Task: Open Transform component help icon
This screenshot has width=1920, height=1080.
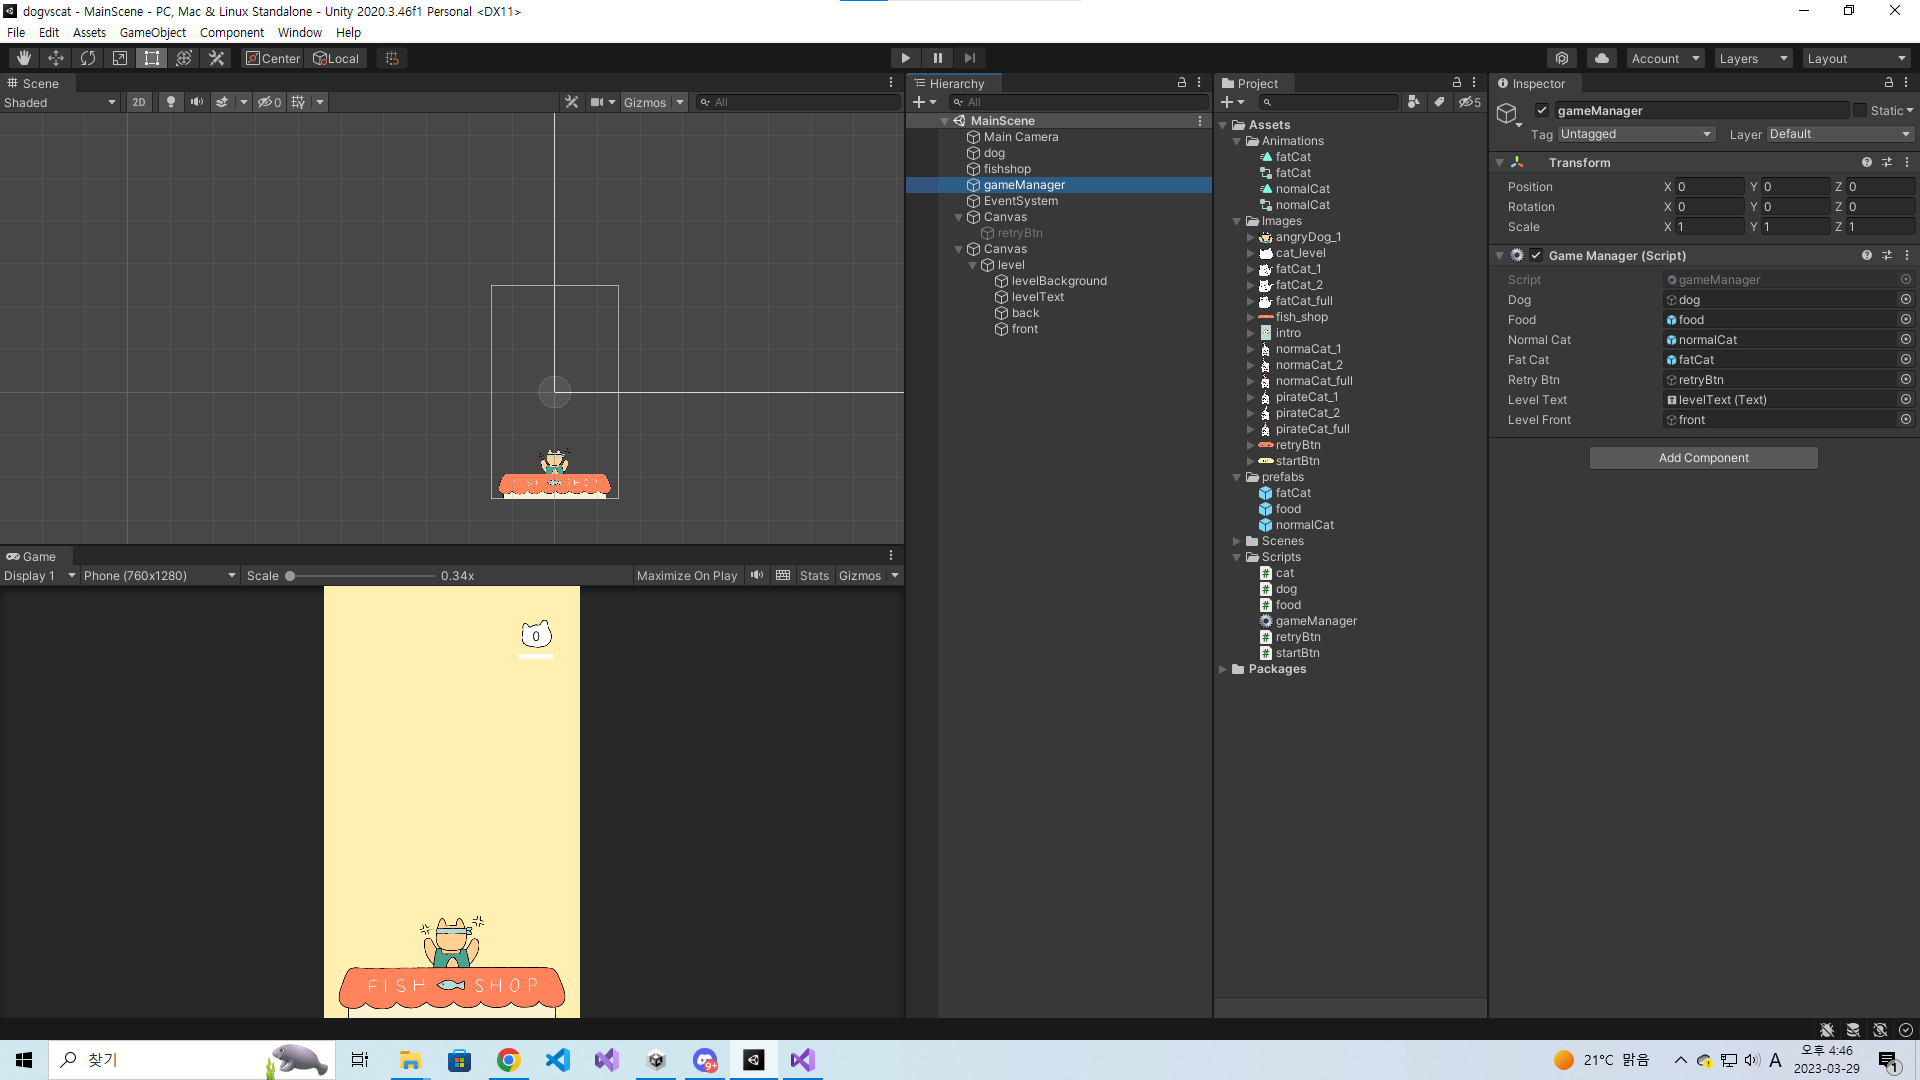Action: (1867, 163)
